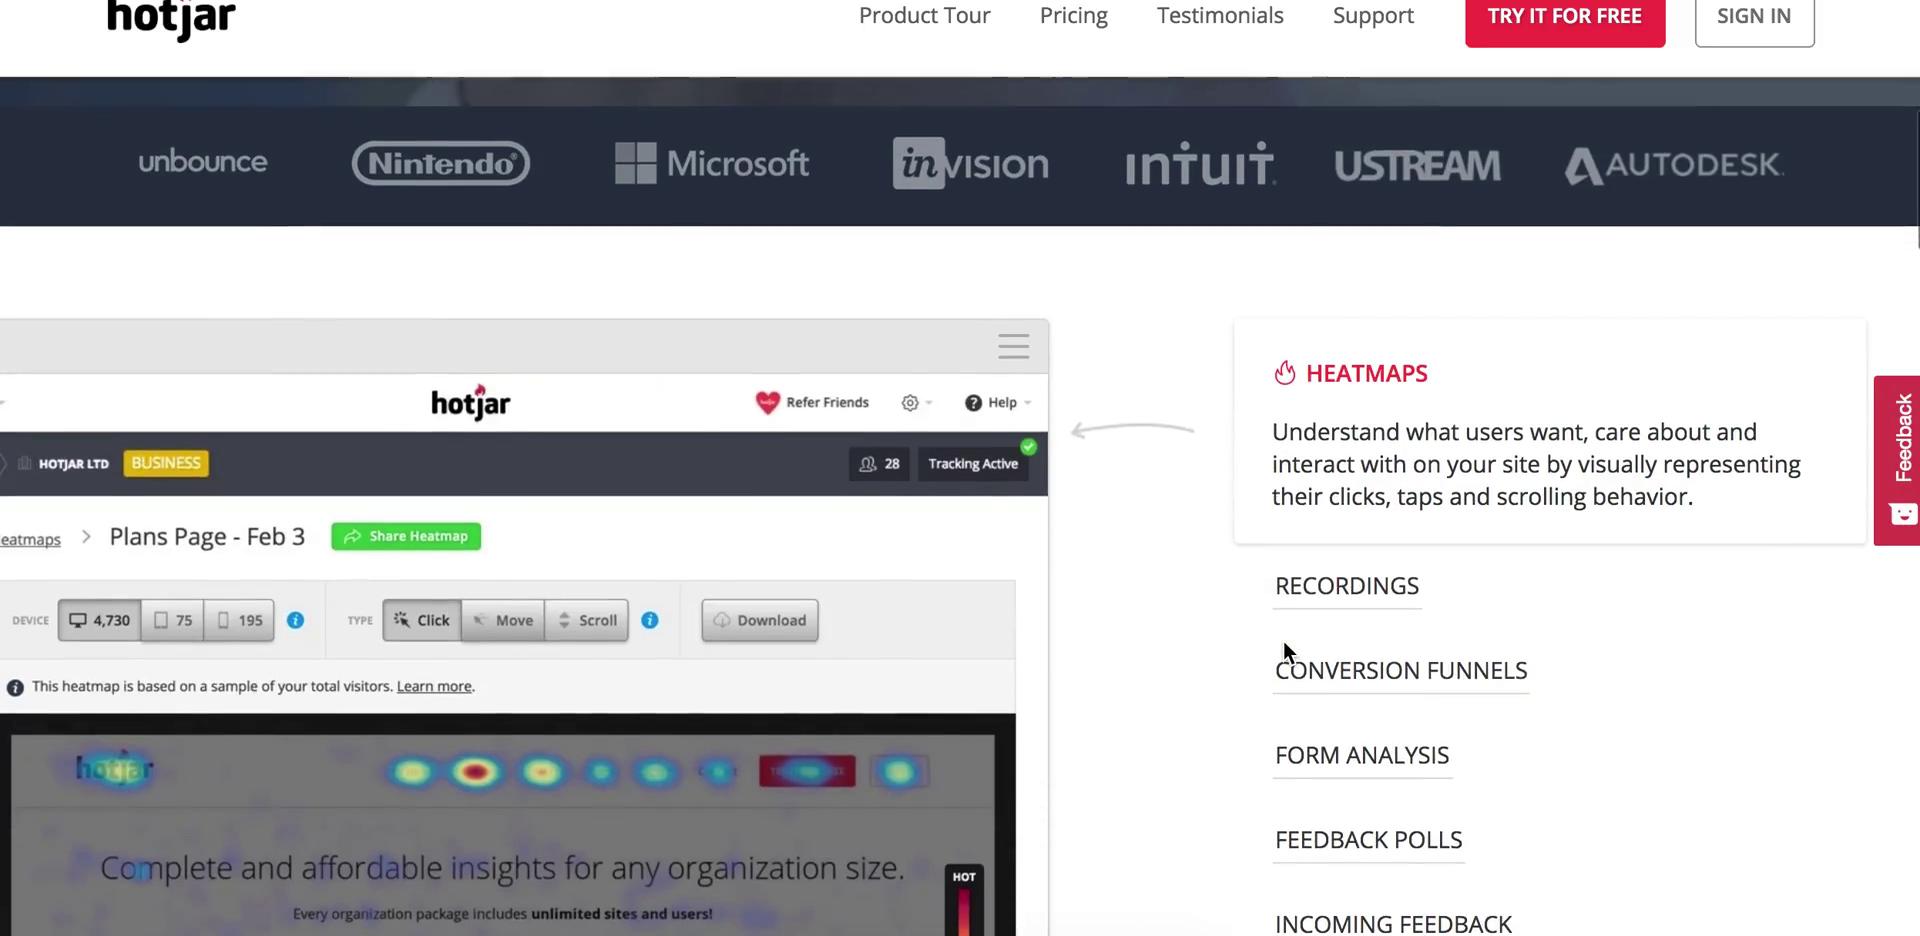Open the hamburger menu in the mock browser
The height and width of the screenshot is (936, 1920).
point(1013,346)
